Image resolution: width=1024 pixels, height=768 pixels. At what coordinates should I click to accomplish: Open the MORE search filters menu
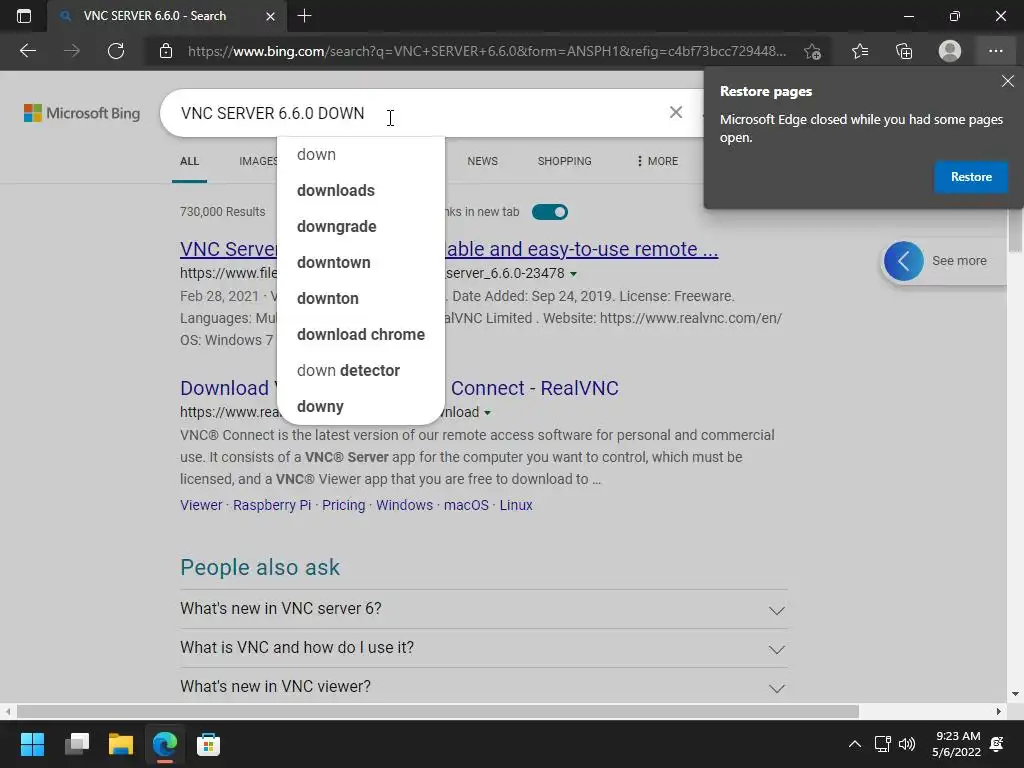click(x=657, y=161)
